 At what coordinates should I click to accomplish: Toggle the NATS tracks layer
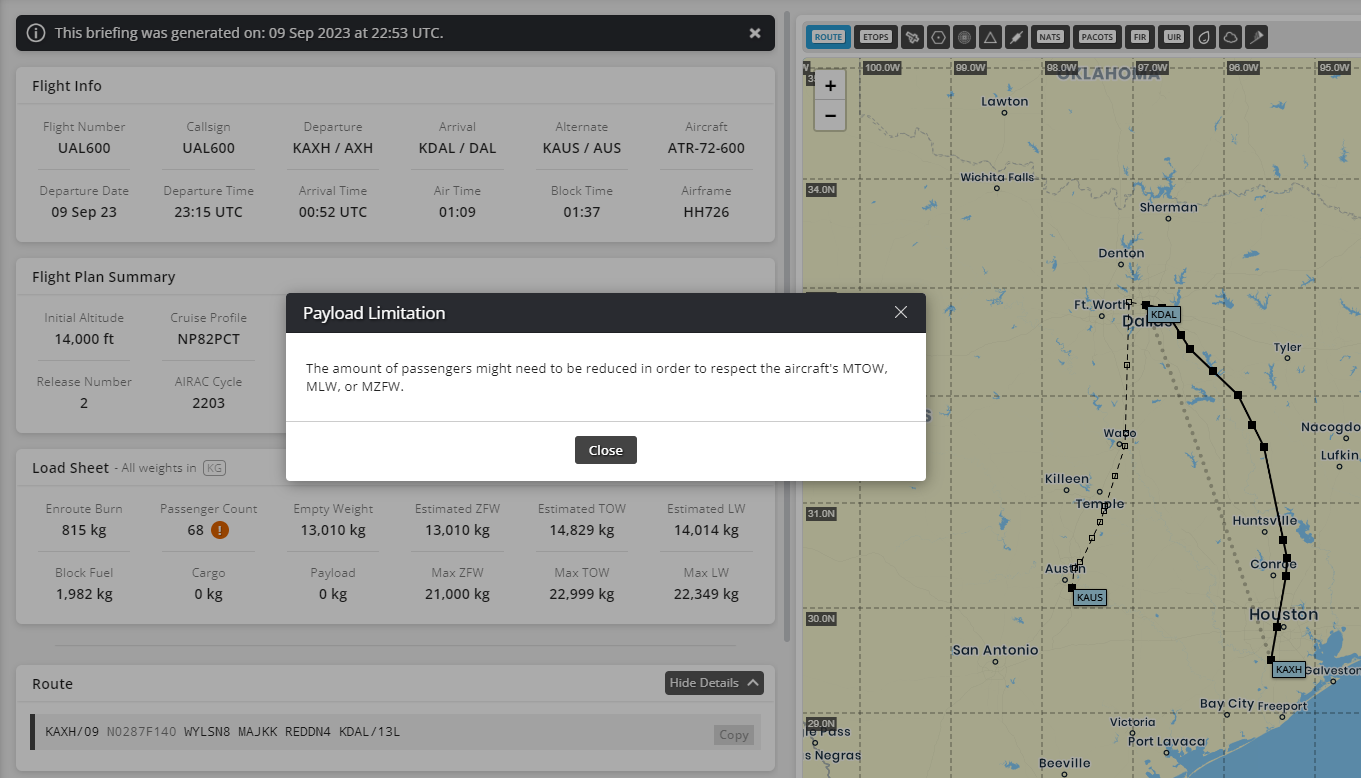1050,37
